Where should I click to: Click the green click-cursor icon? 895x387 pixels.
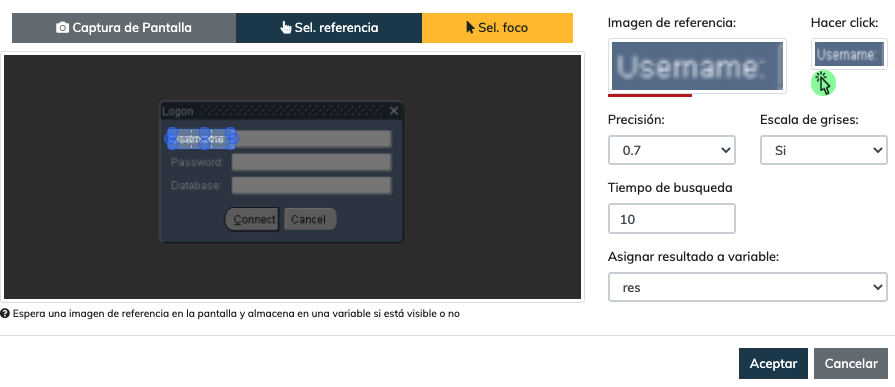(823, 83)
